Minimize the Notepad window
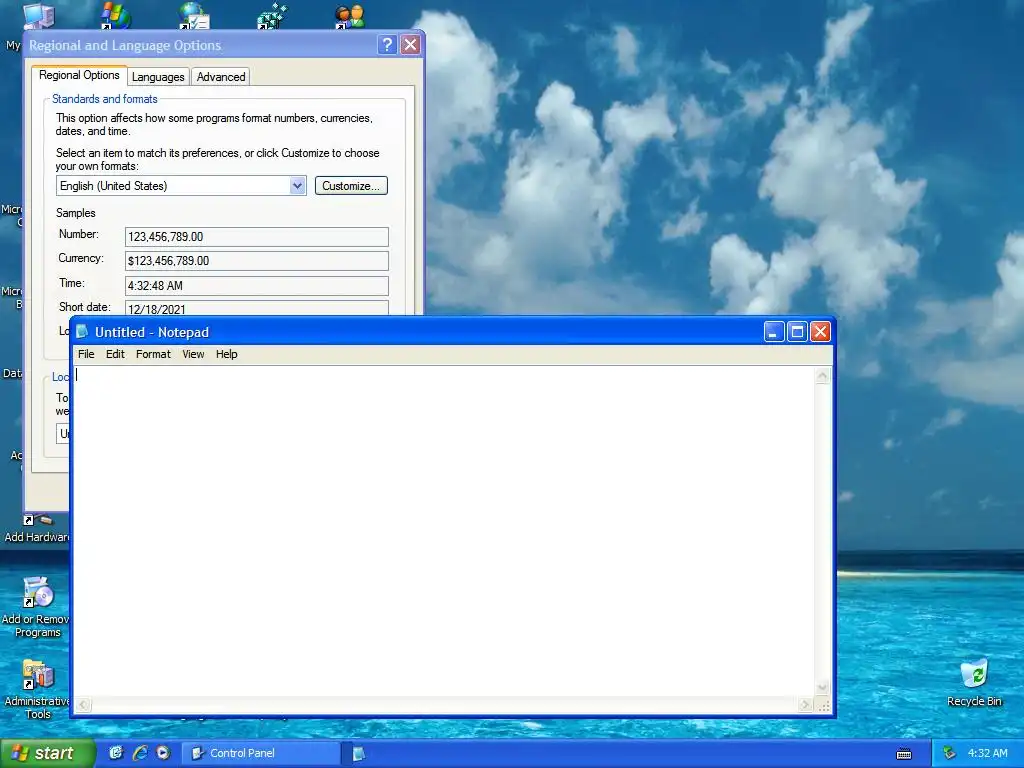The image size is (1024, 768). pos(773,332)
